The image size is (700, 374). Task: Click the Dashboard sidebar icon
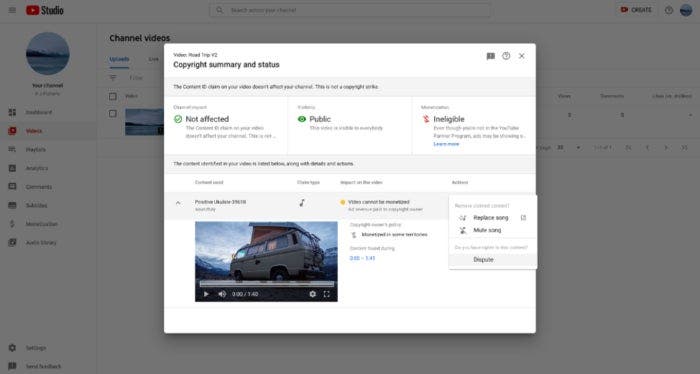pos(12,112)
